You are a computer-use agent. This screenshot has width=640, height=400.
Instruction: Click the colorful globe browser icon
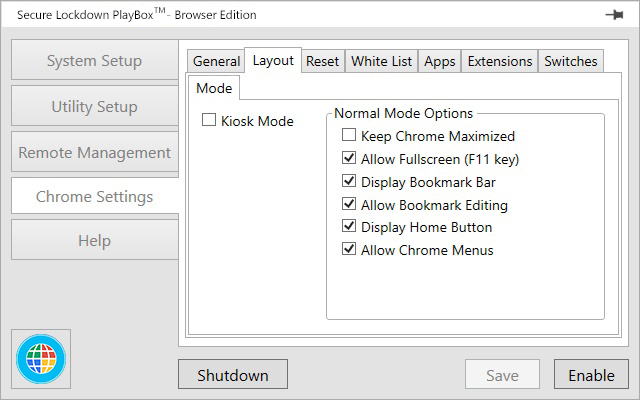coord(41,359)
